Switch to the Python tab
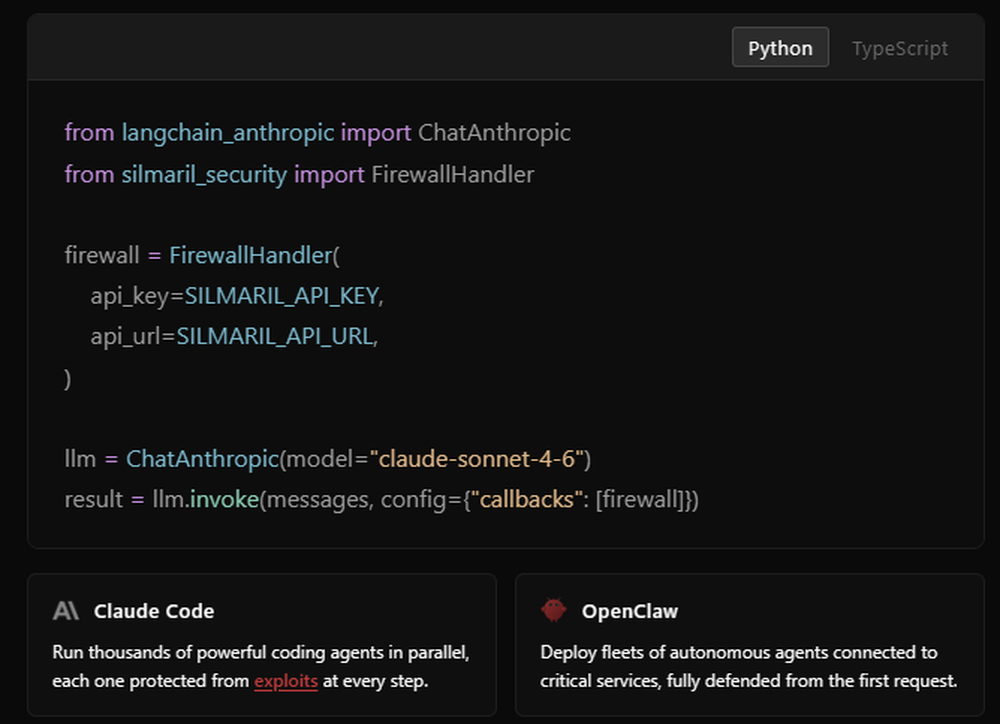Screen dimensions: 1000x724 coord(780,47)
